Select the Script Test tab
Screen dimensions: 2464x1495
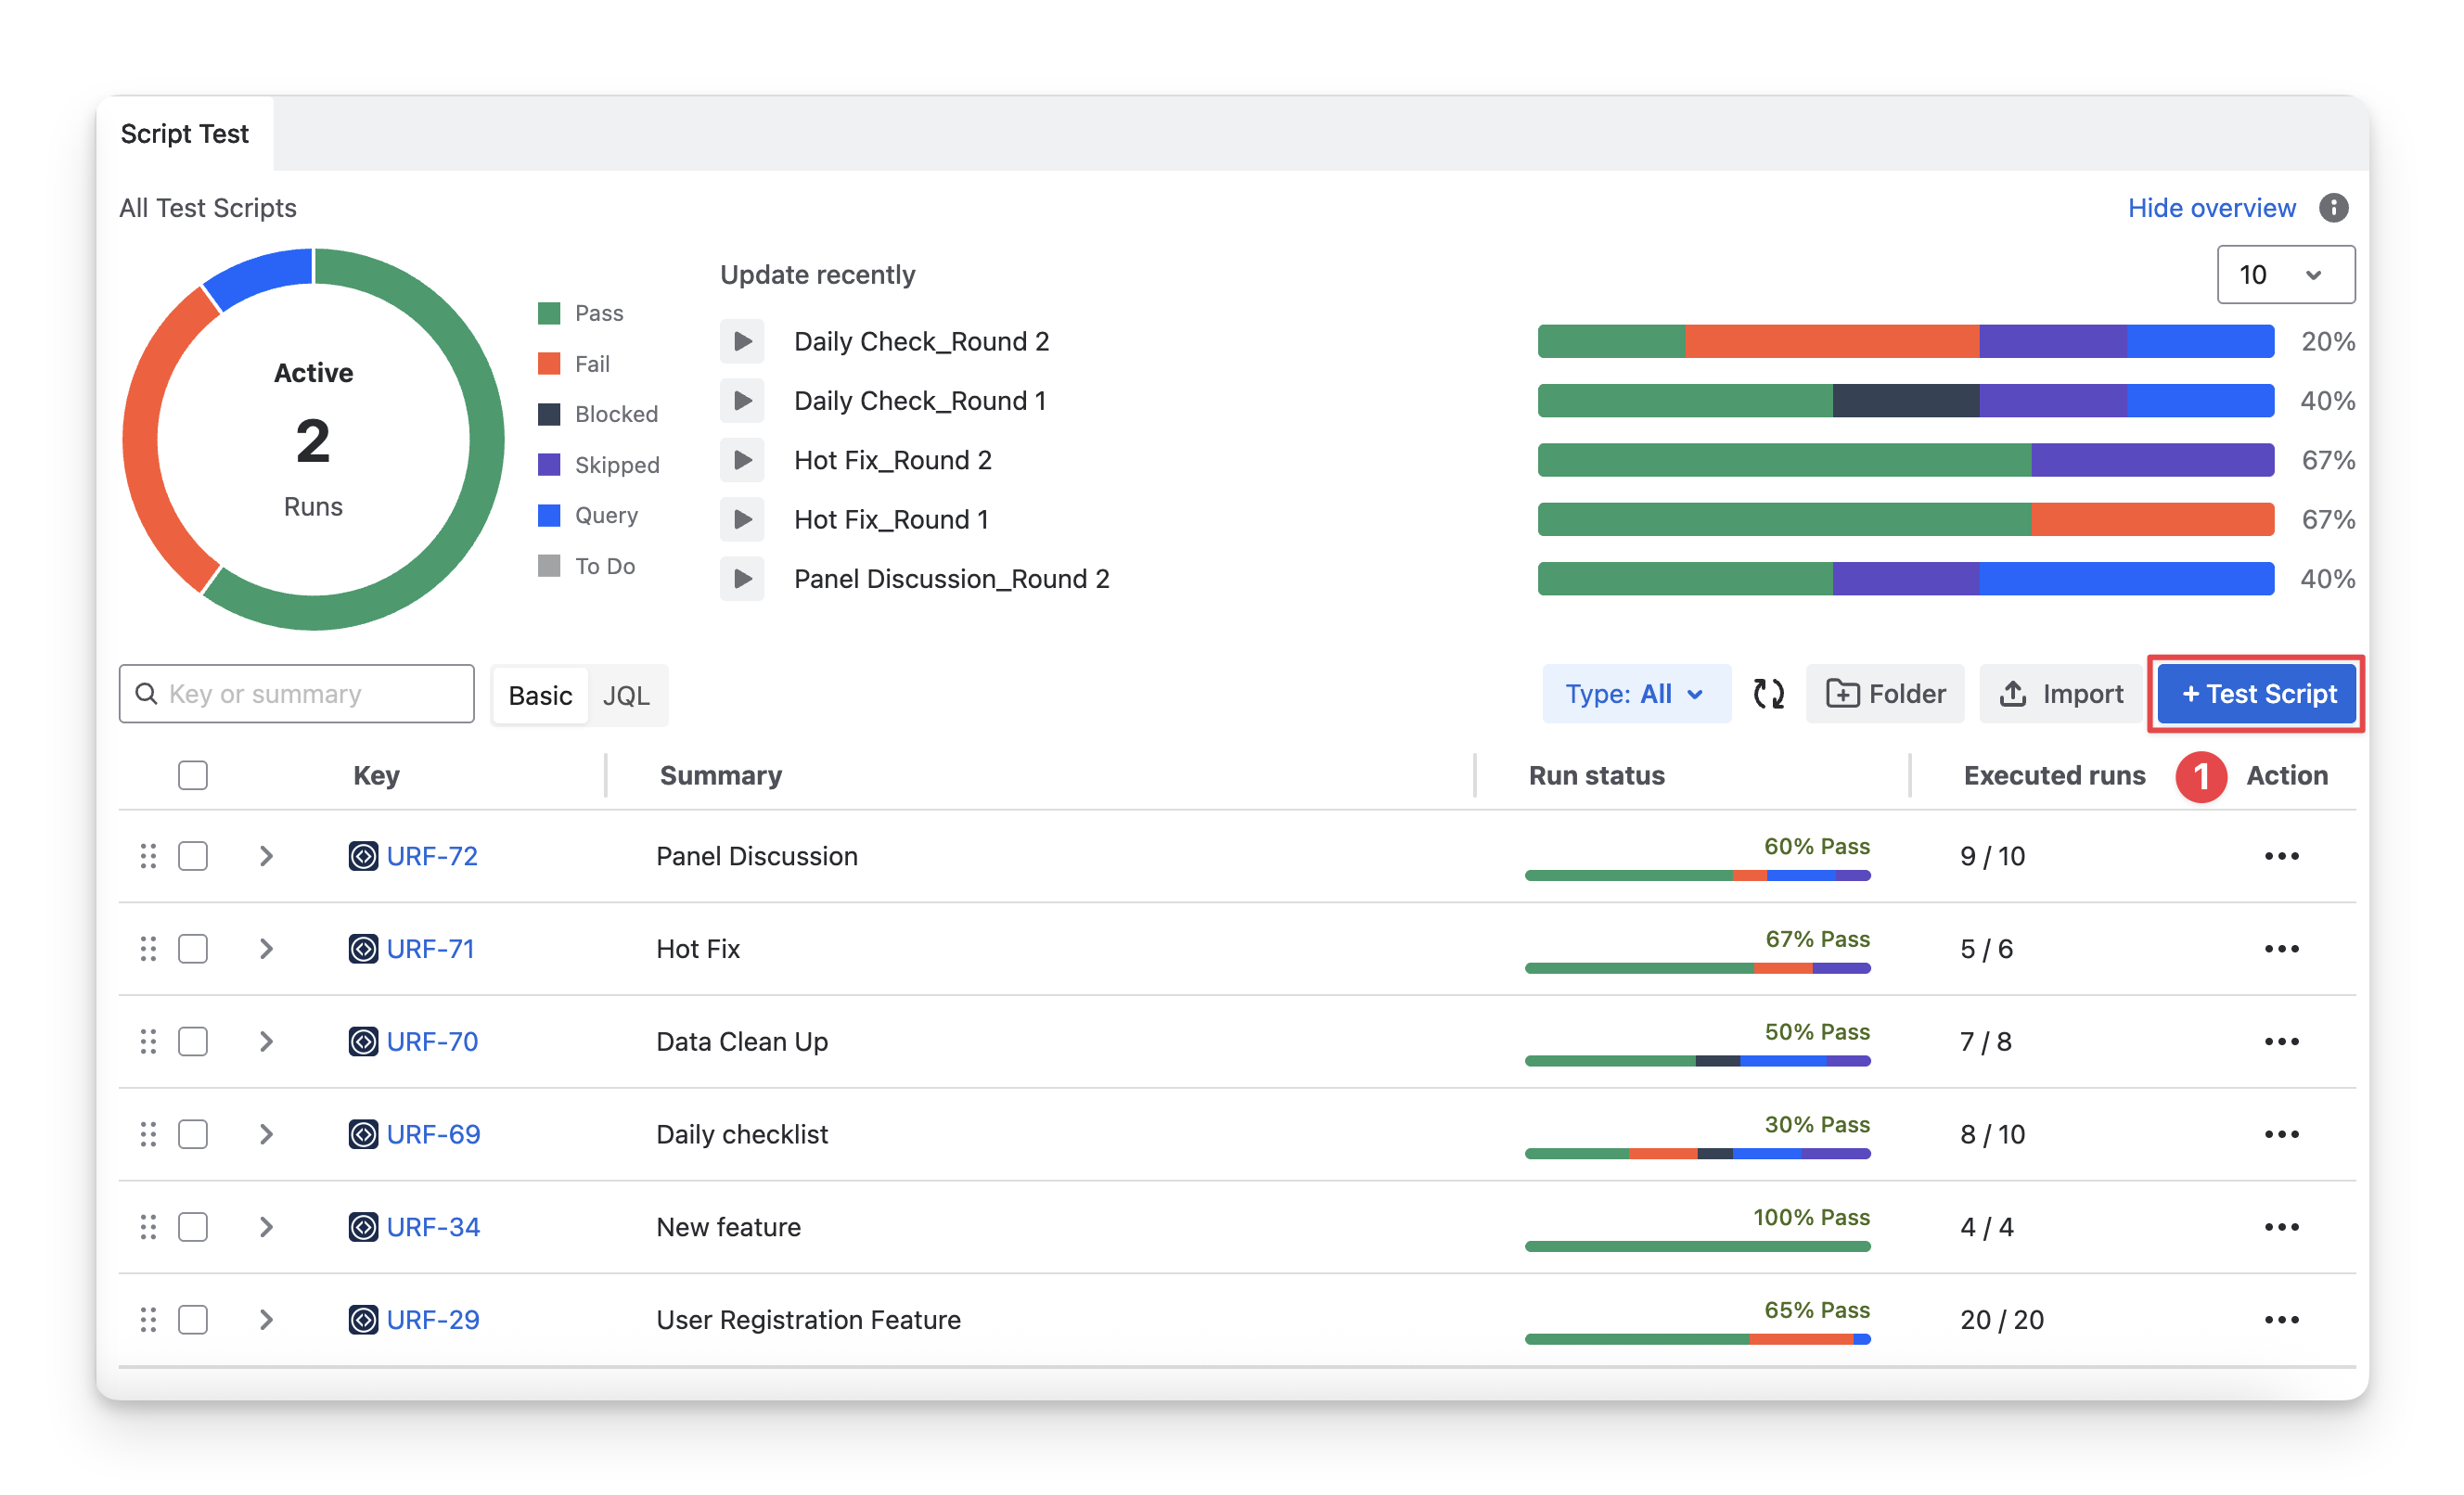pyautogui.click(x=184, y=134)
